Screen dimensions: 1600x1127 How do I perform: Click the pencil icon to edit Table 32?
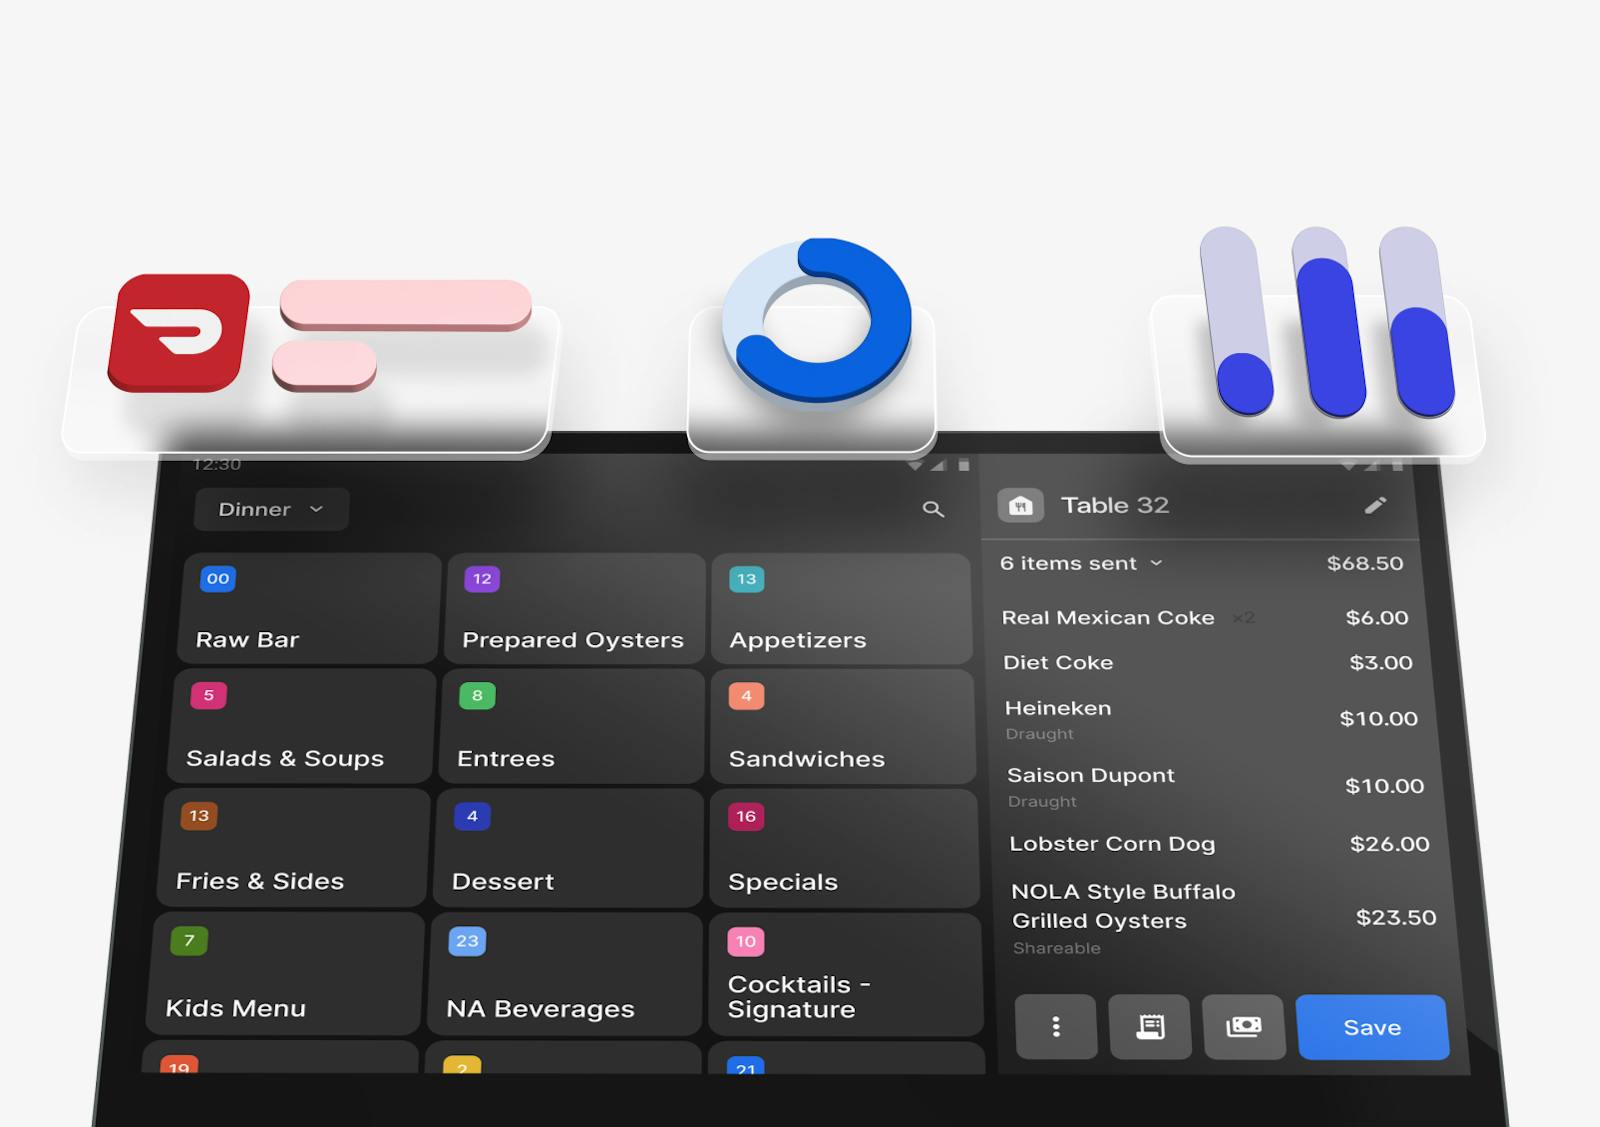pos(1377,505)
